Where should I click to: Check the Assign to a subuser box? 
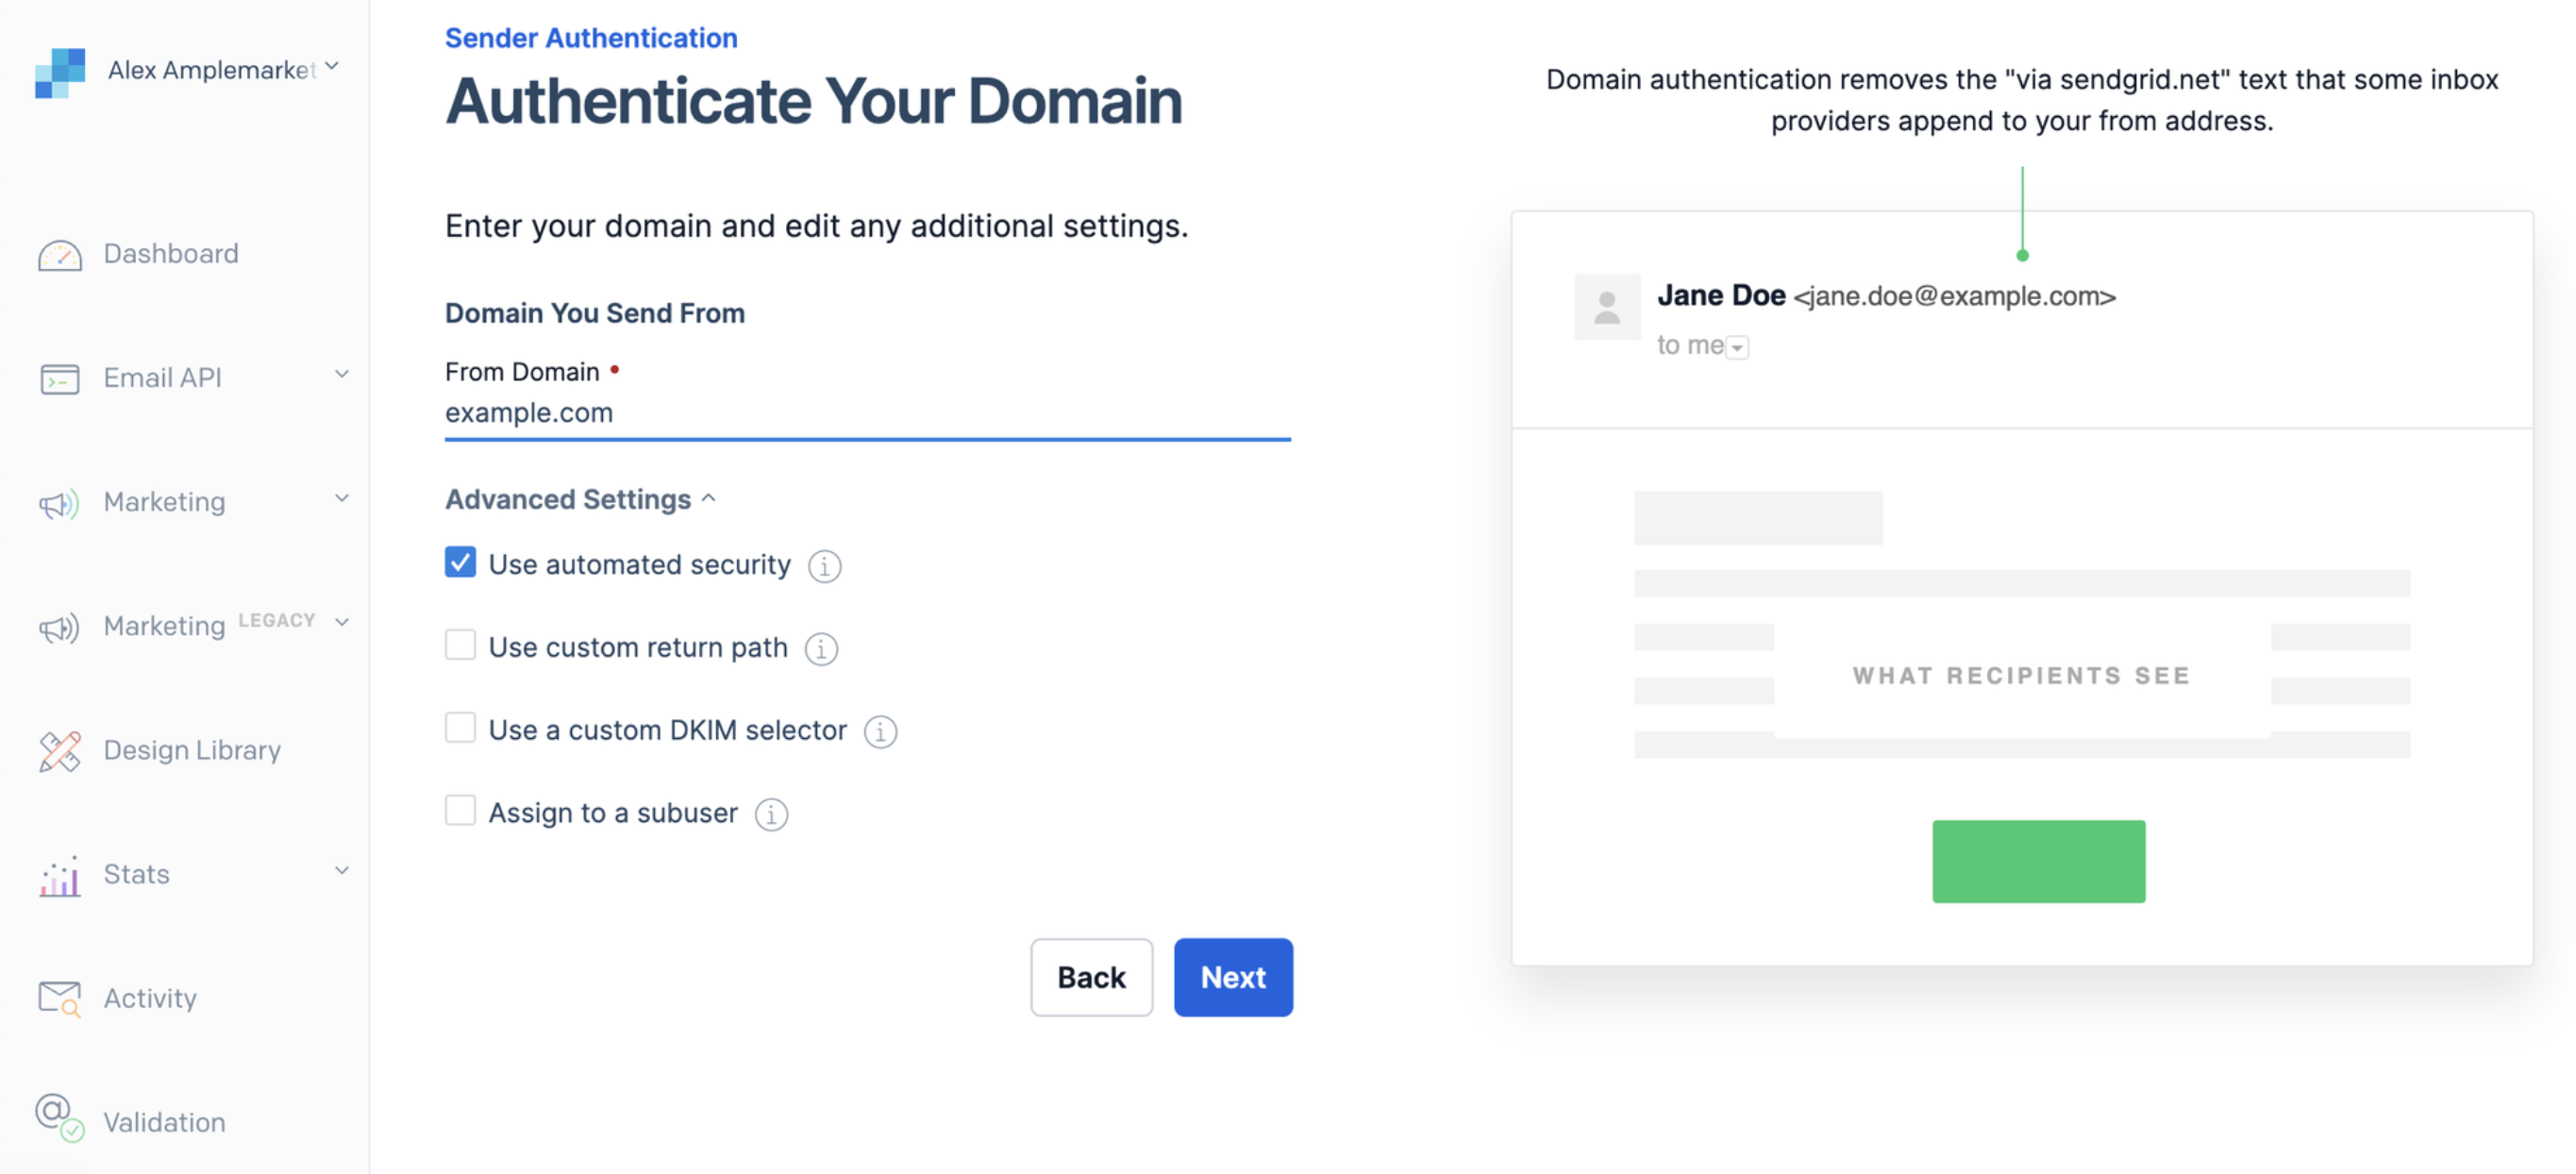click(460, 811)
